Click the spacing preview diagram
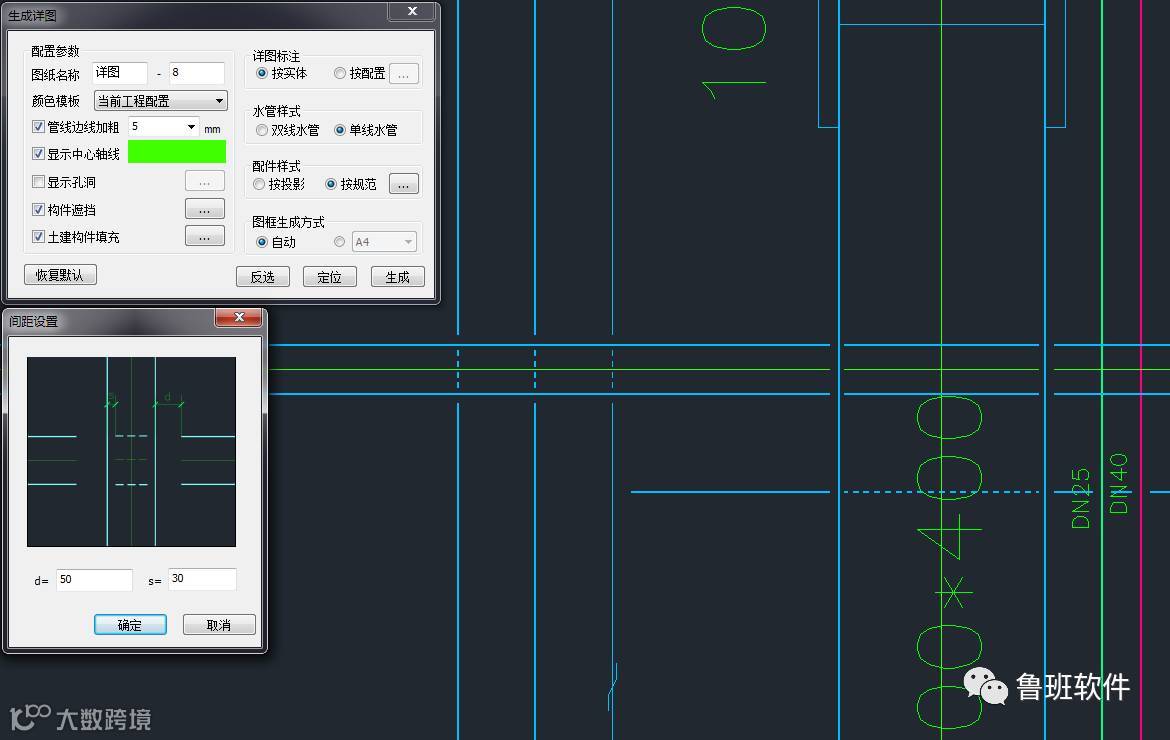The image size is (1170, 740). click(131, 451)
